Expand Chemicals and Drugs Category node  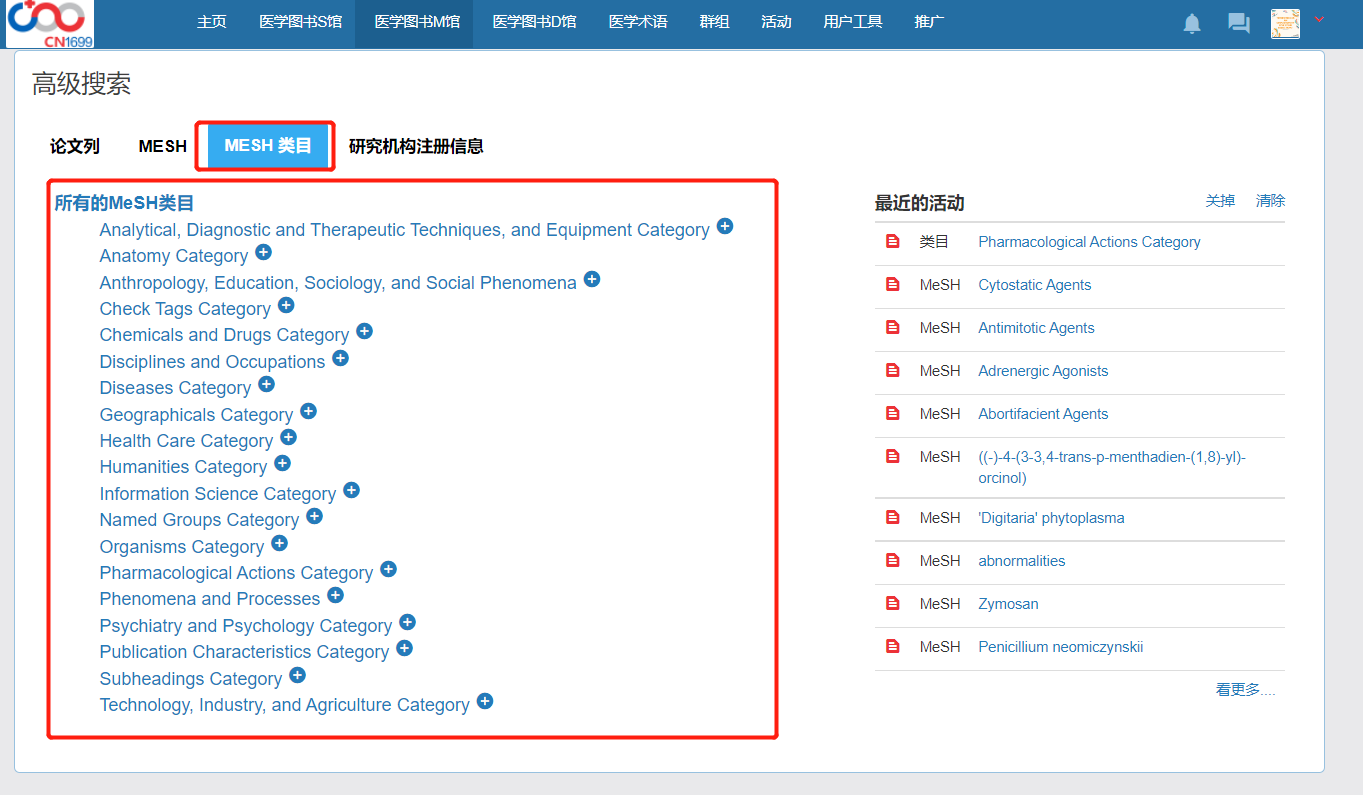point(364,332)
